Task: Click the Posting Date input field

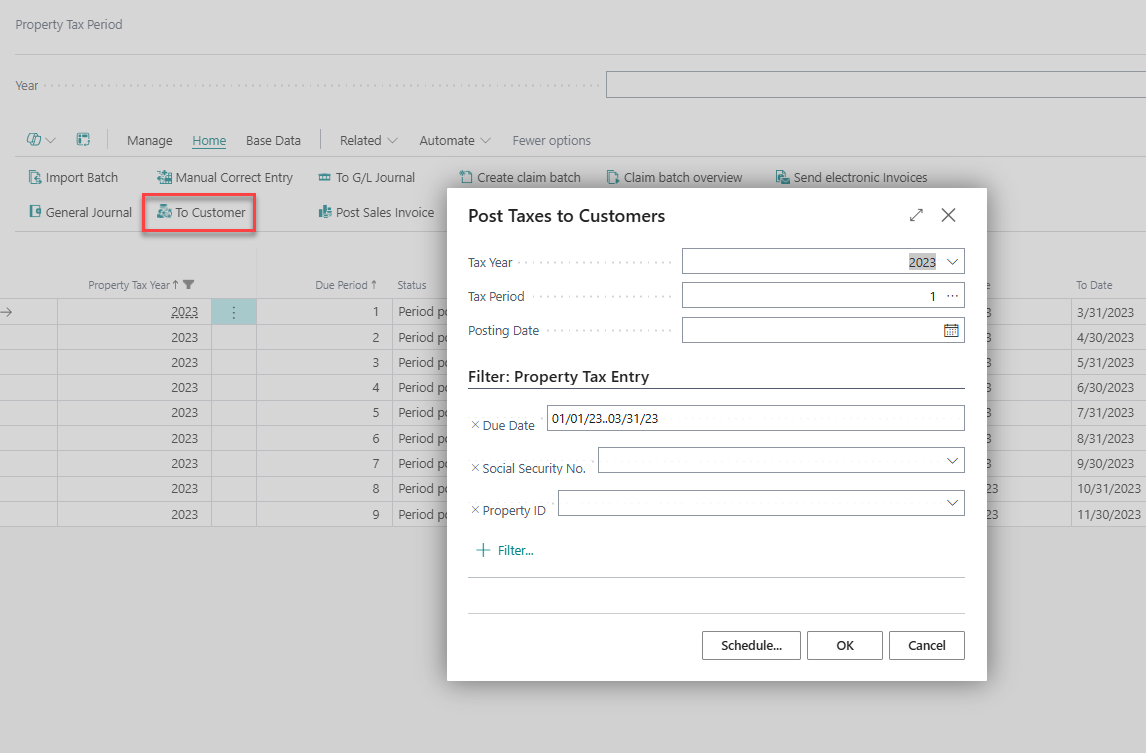Action: (x=823, y=330)
